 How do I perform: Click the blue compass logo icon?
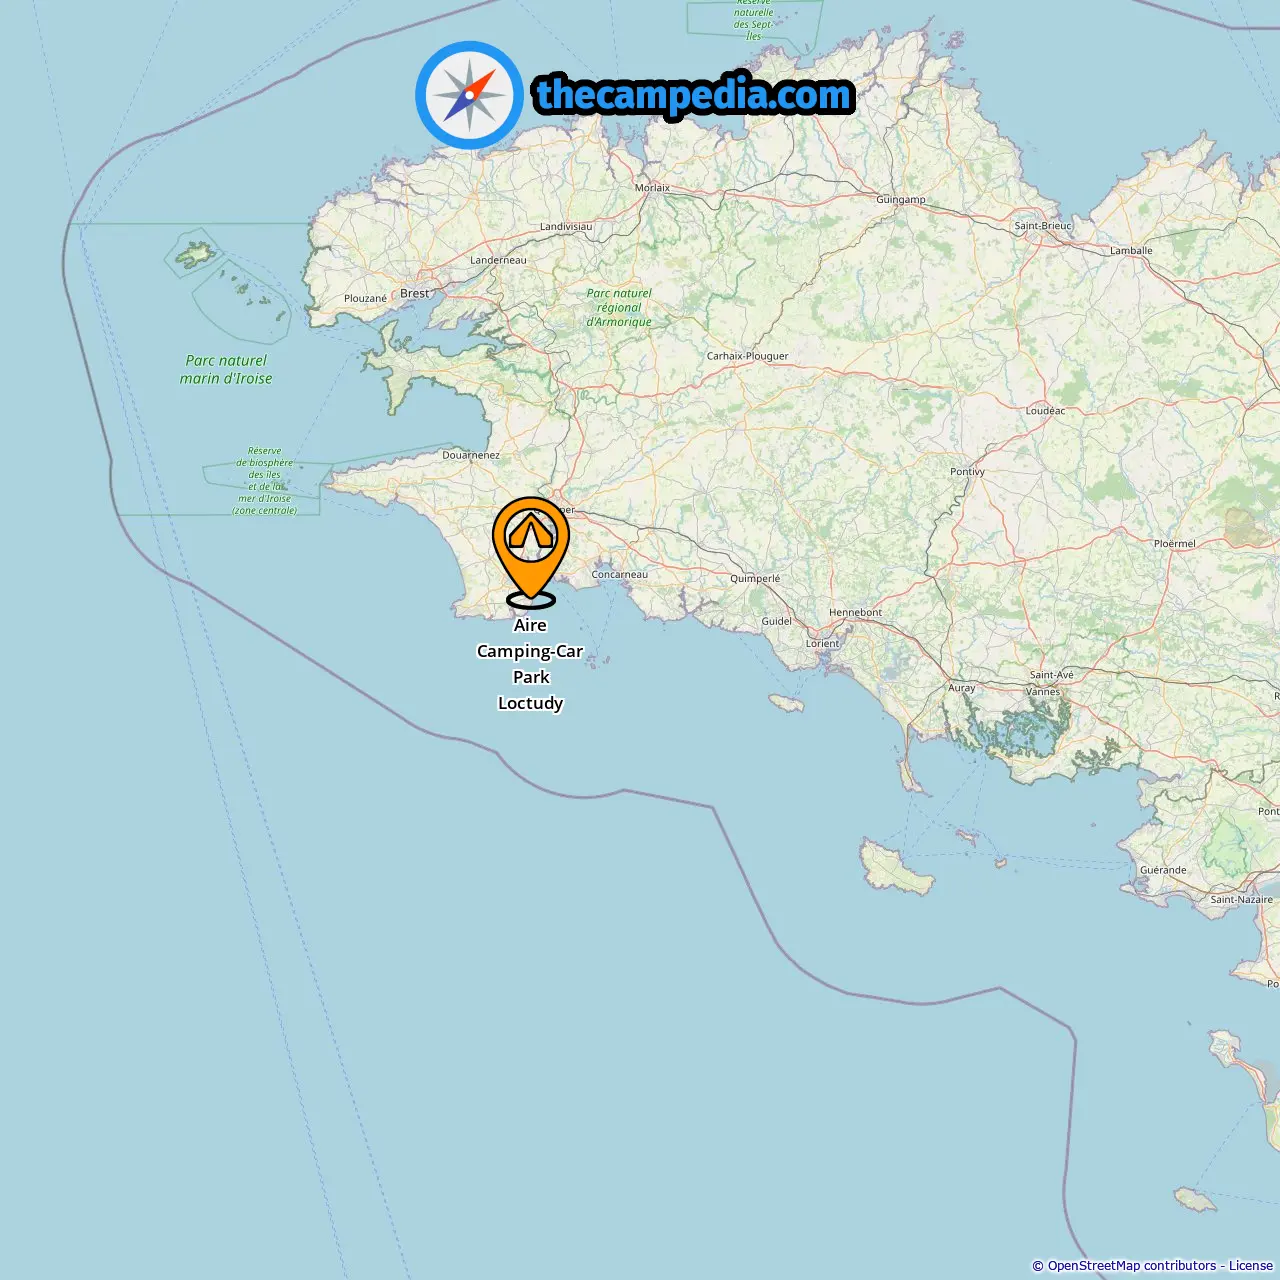point(469,95)
